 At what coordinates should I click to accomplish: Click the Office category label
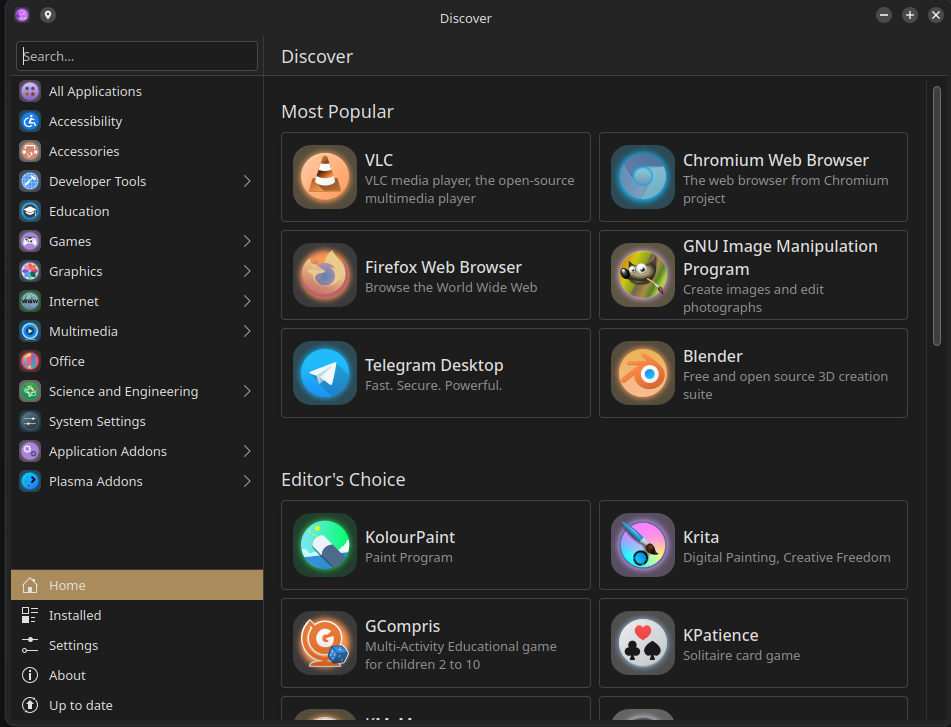[67, 361]
